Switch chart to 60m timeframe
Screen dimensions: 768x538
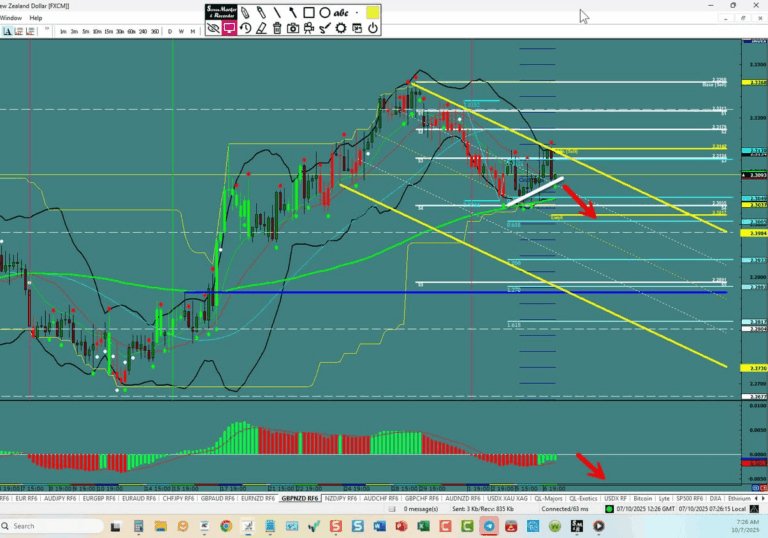pos(131,31)
